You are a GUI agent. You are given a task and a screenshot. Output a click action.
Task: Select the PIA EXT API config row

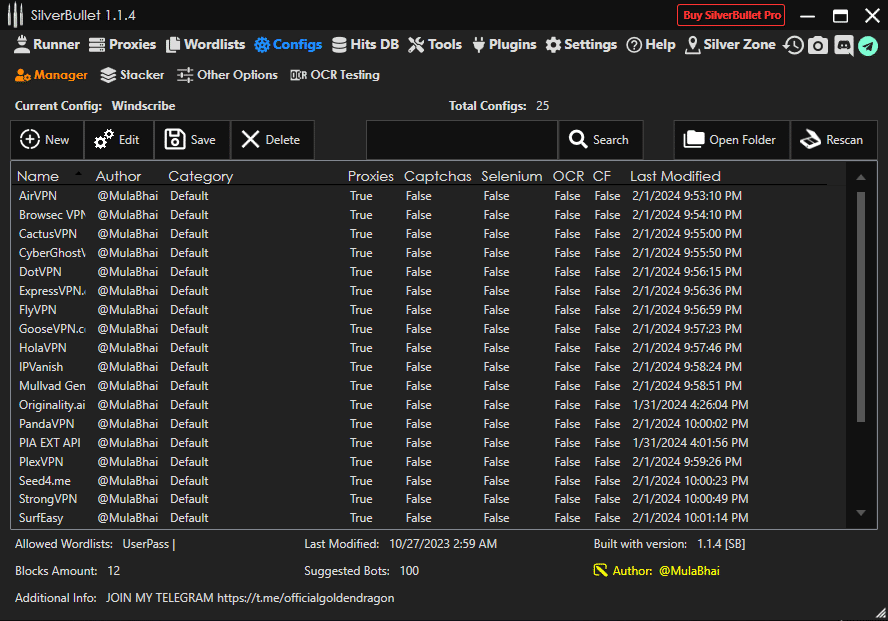coord(430,443)
